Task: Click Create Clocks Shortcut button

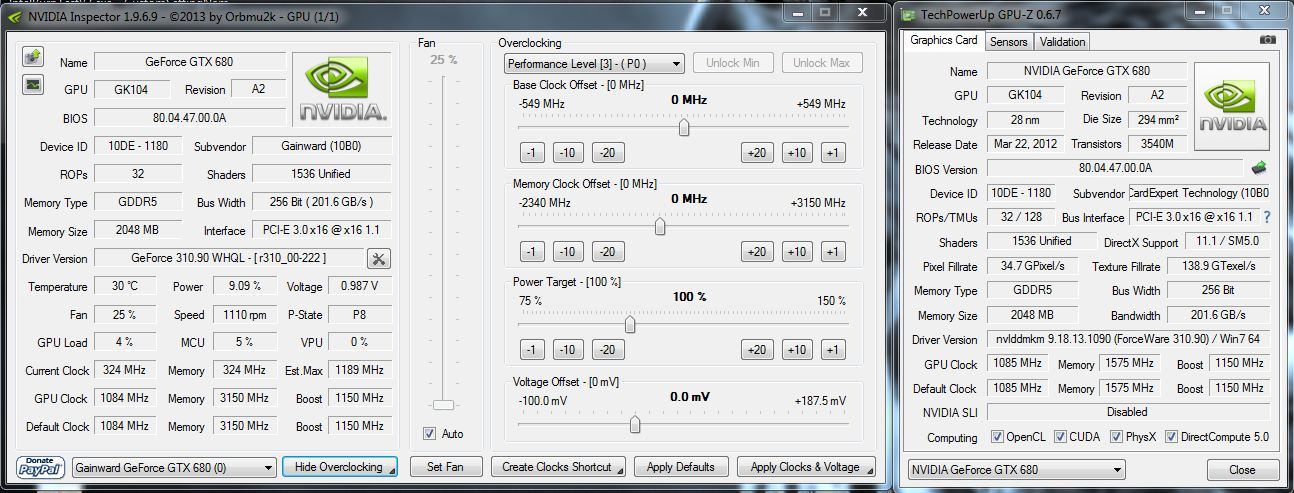Action: (559, 467)
